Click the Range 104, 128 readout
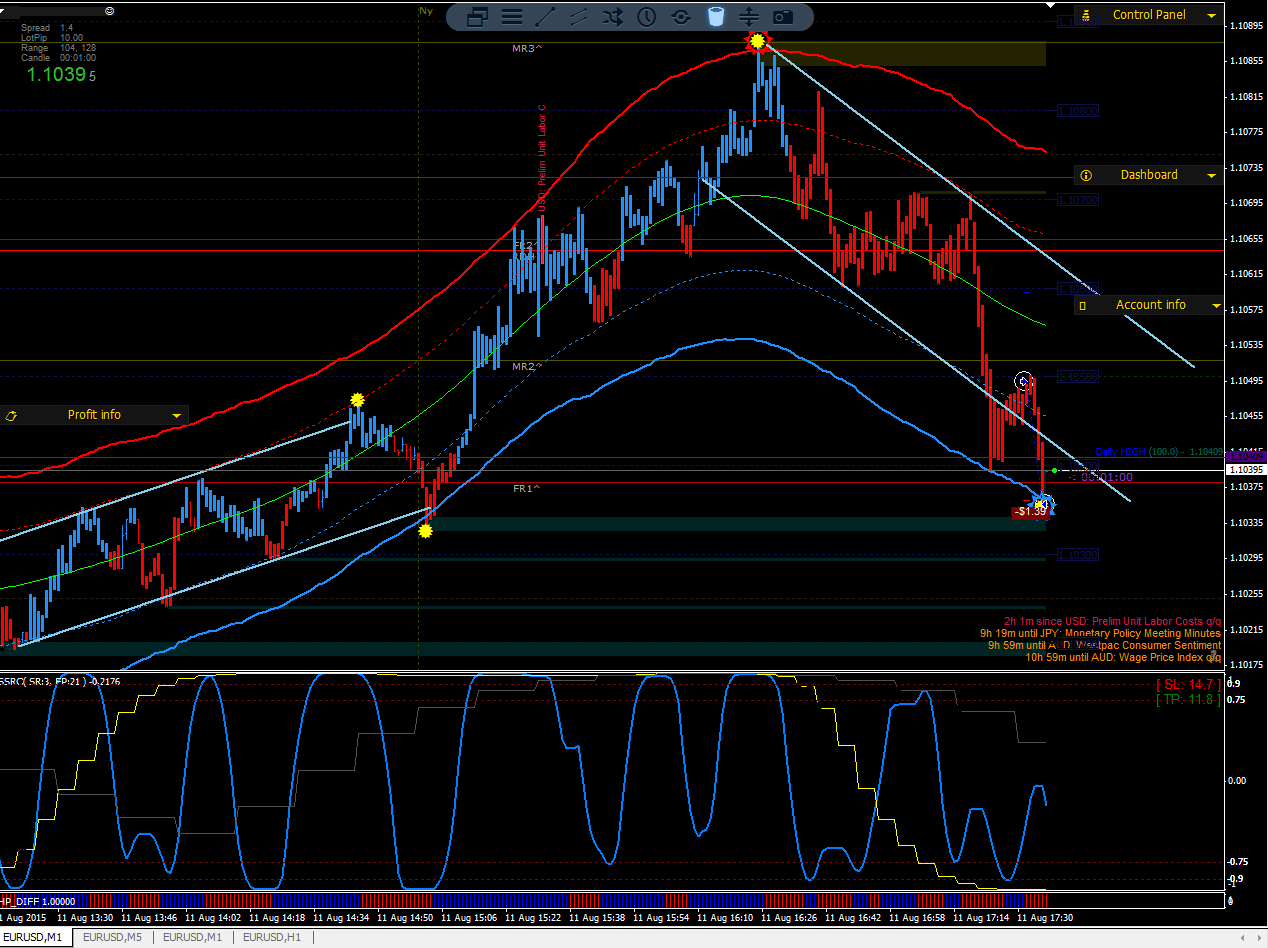This screenshot has width=1268, height=948. click(x=58, y=48)
